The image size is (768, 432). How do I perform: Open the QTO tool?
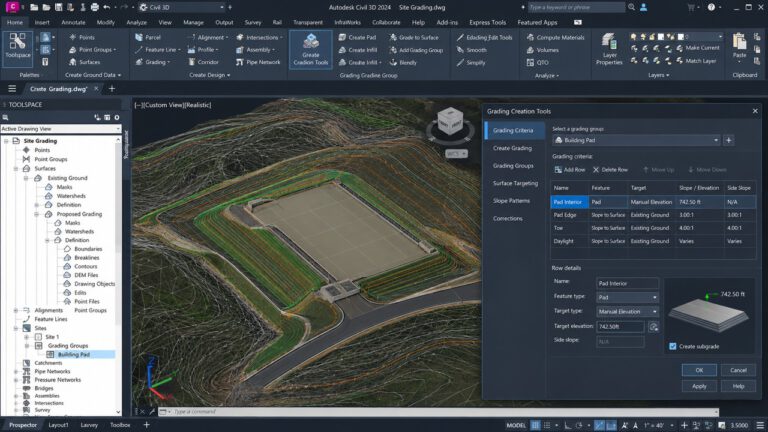[538, 63]
